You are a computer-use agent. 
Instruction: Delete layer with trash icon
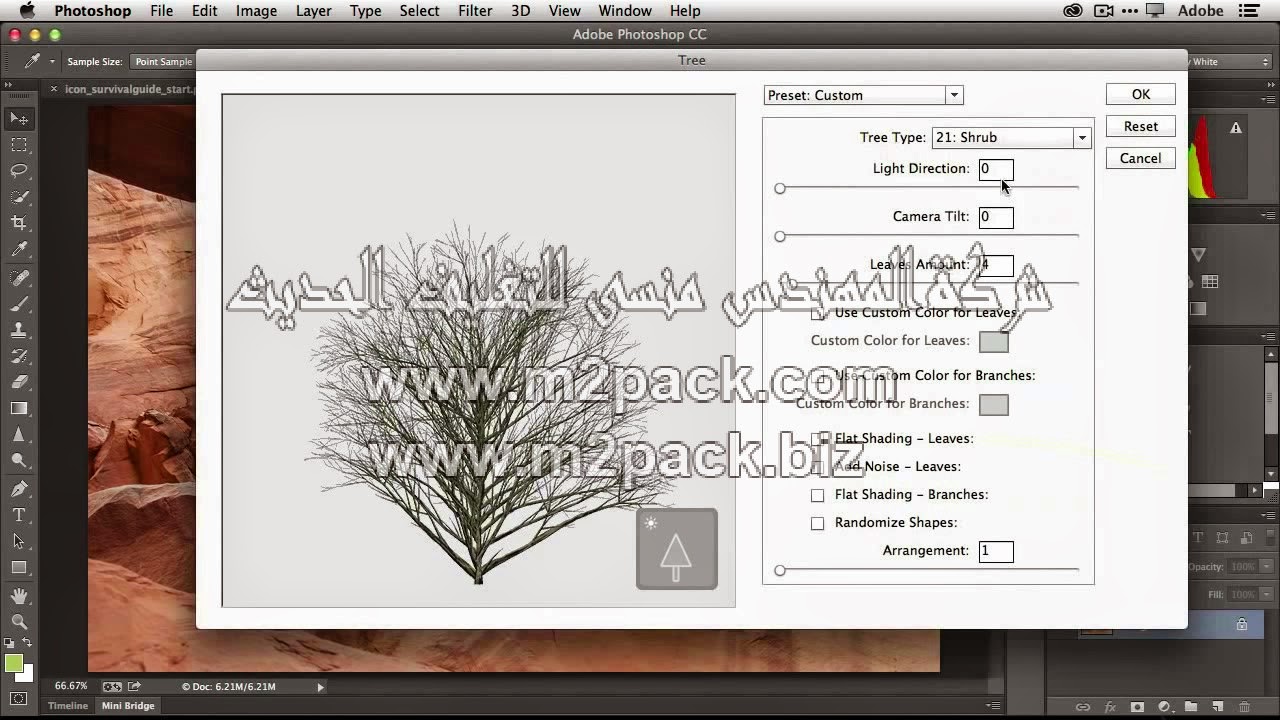(1246, 707)
